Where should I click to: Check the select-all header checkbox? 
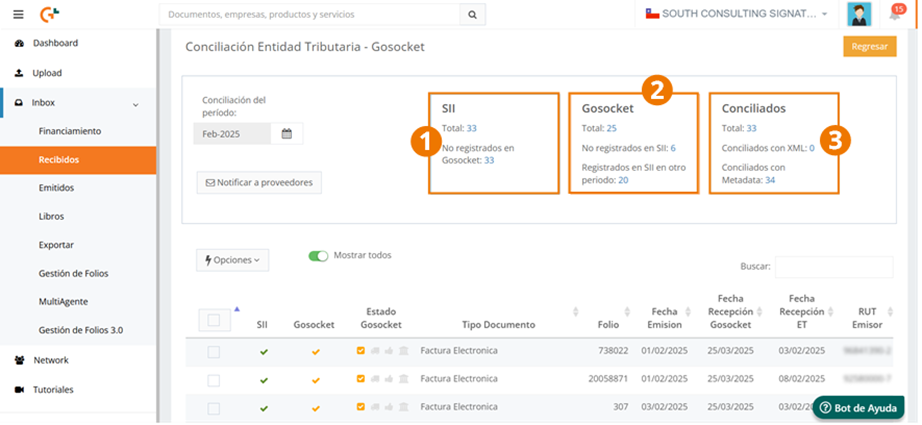(214, 320)
